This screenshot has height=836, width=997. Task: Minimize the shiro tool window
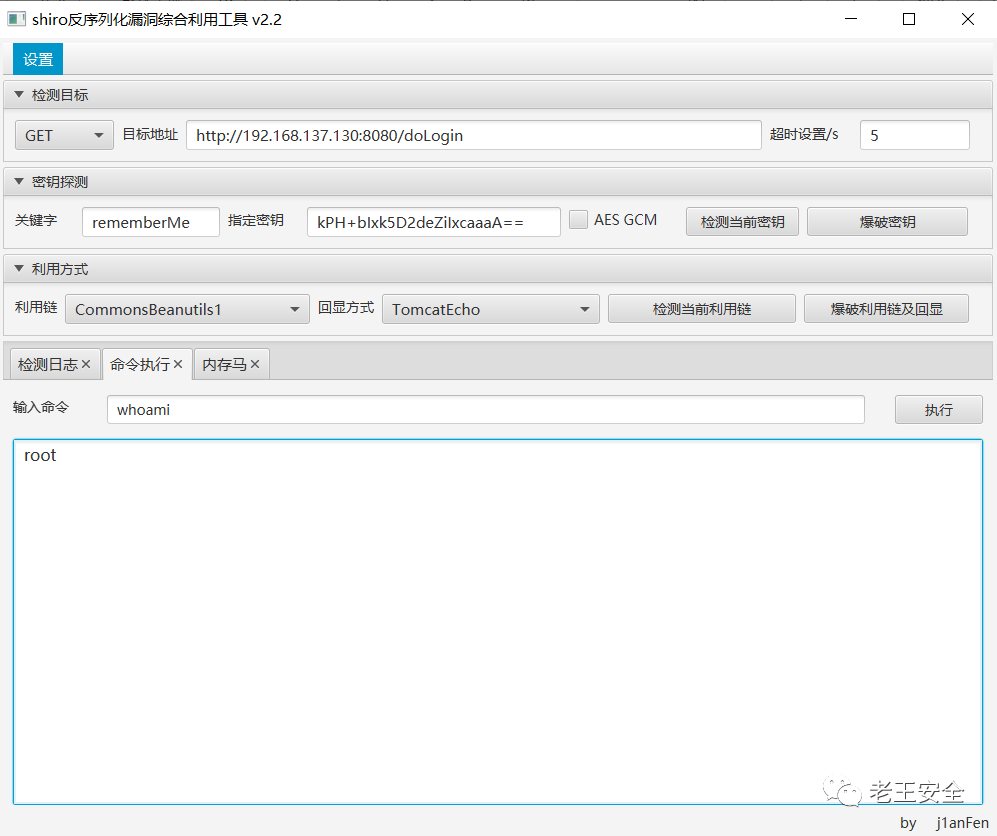851,19
